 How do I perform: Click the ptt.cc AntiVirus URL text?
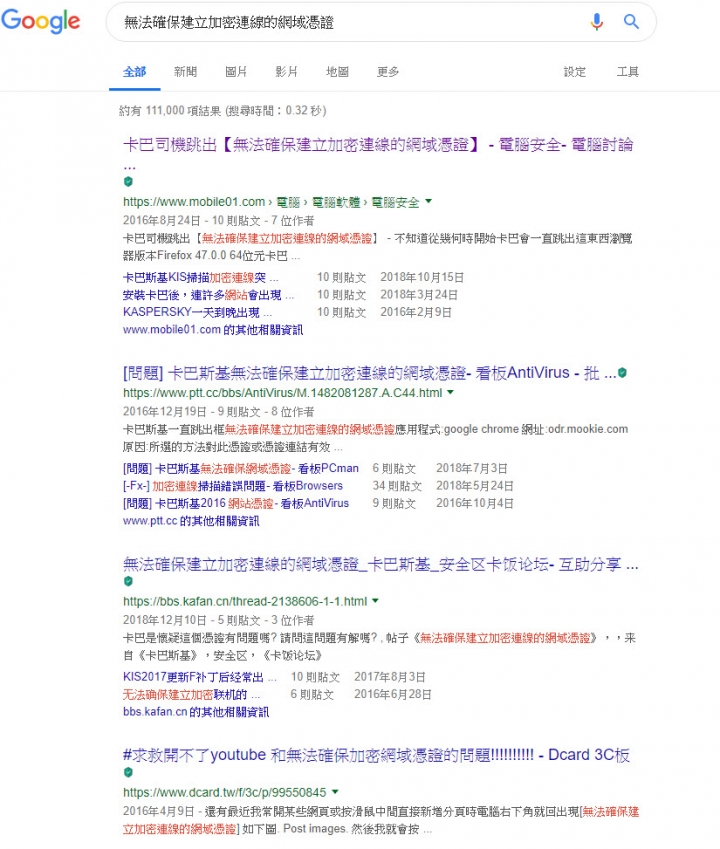(x=283, y=393)
